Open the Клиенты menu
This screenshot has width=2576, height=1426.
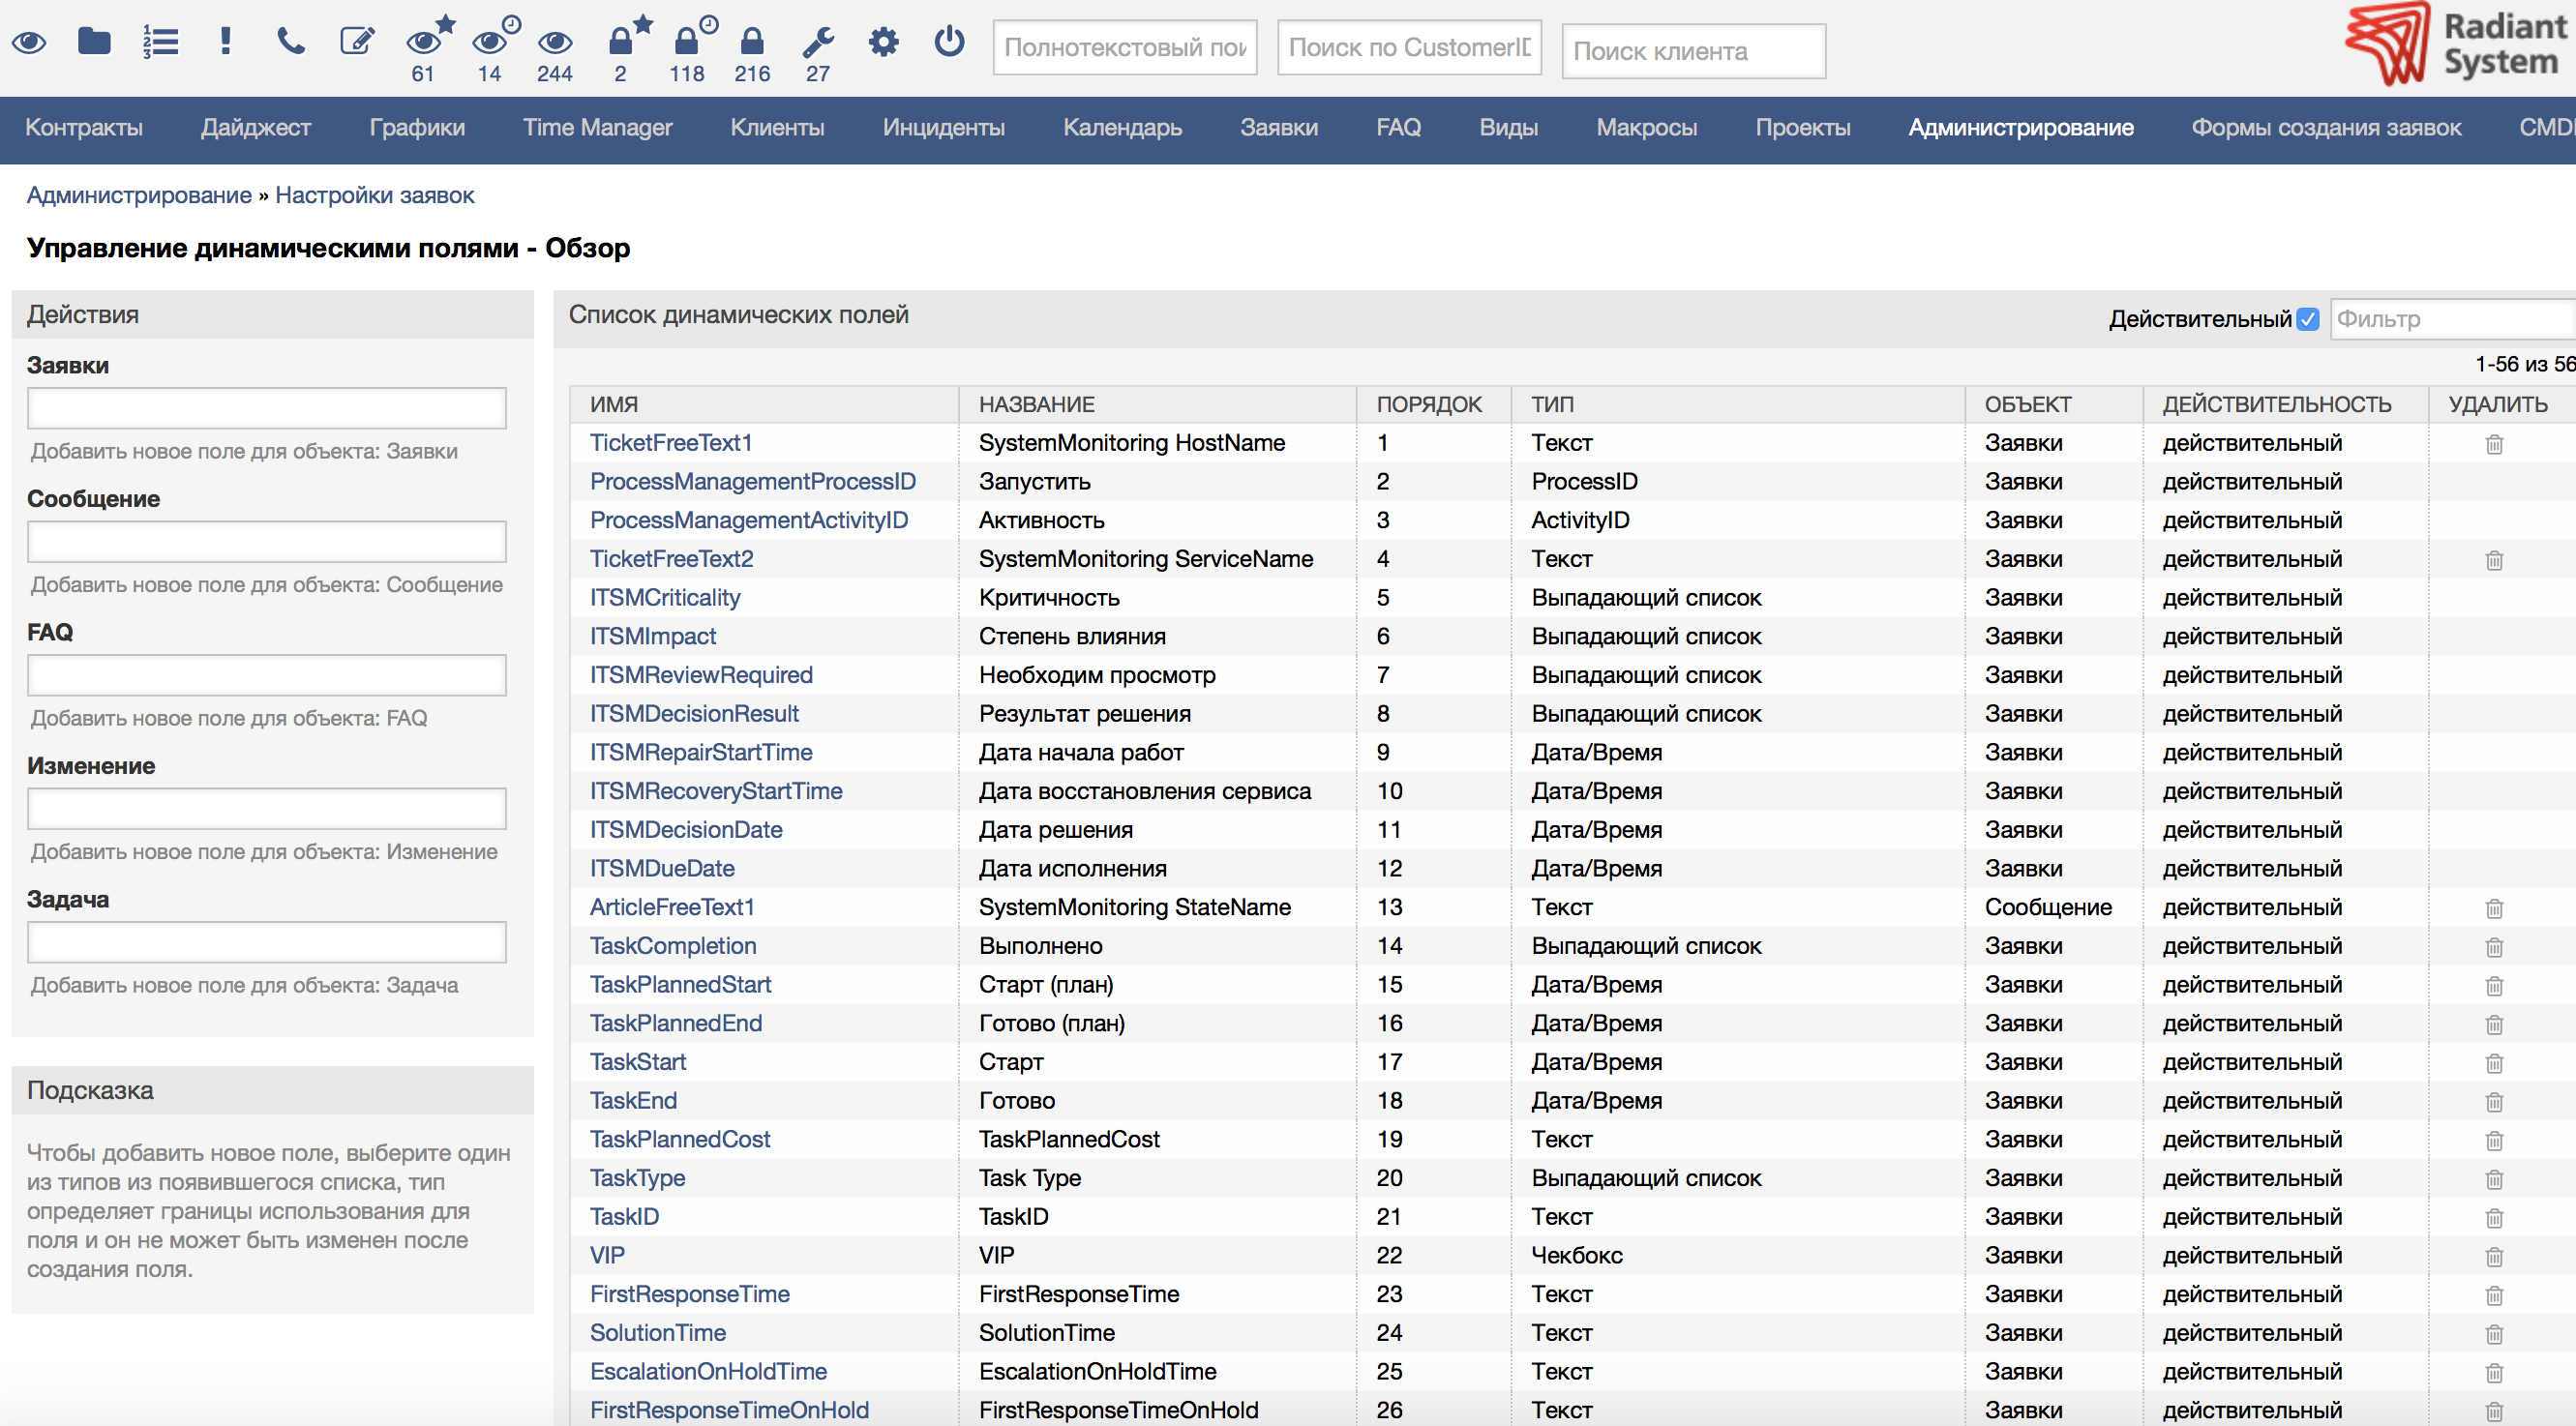pyautogui.click(x=777, y=128)
